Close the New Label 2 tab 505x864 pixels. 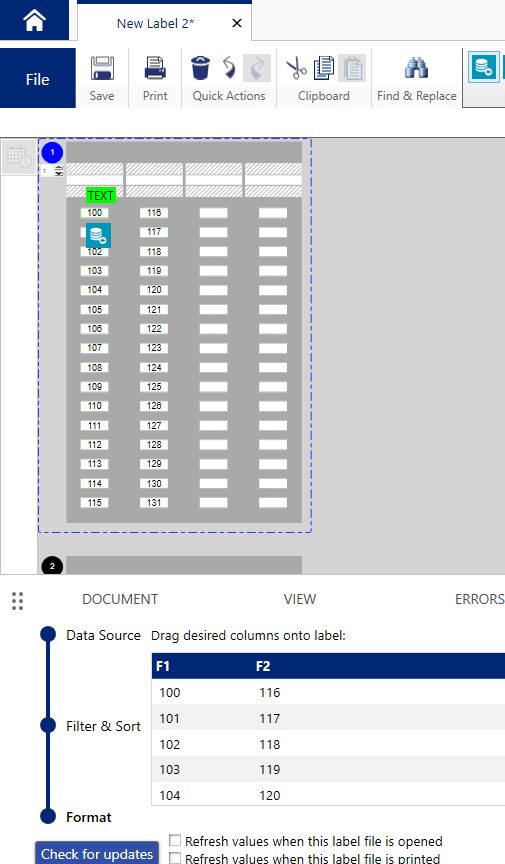pyautogui.click(x=237, y=23)
